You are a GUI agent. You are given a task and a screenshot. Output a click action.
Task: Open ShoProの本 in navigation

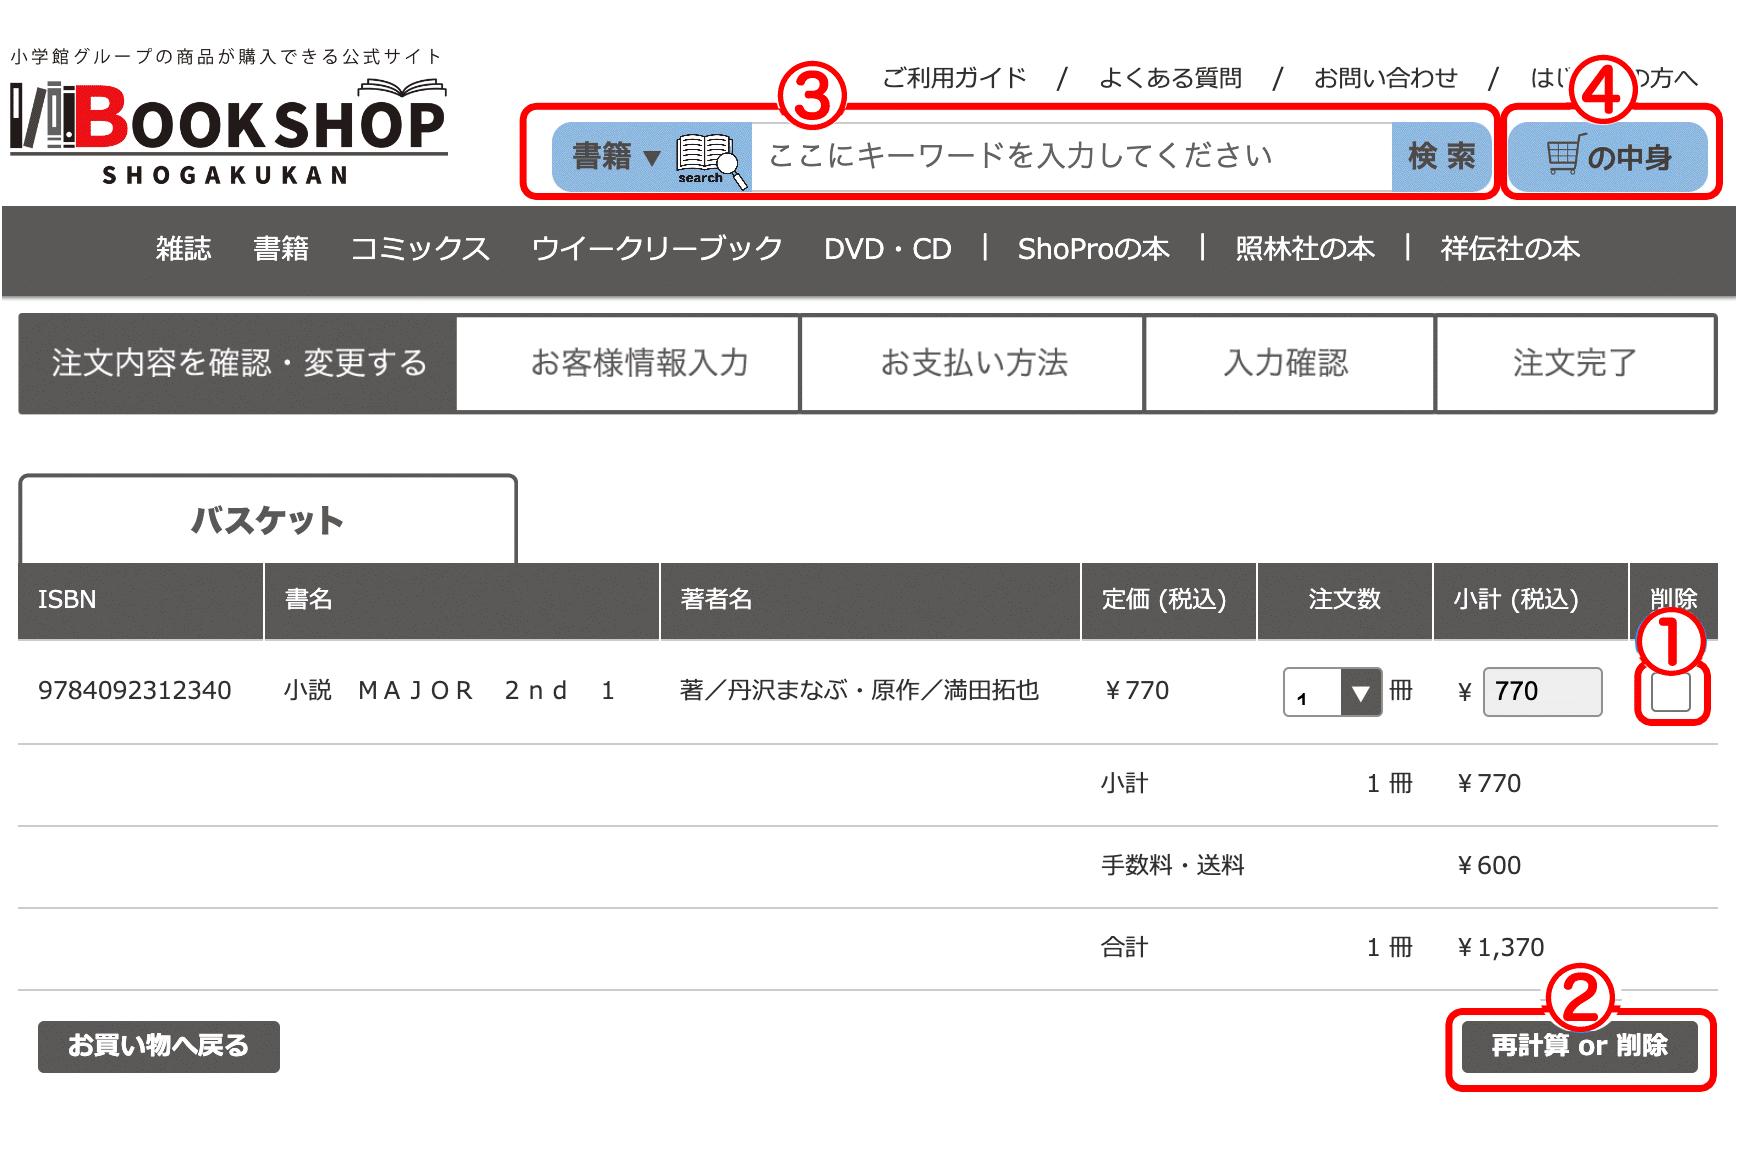click(x=1093, y=249)
